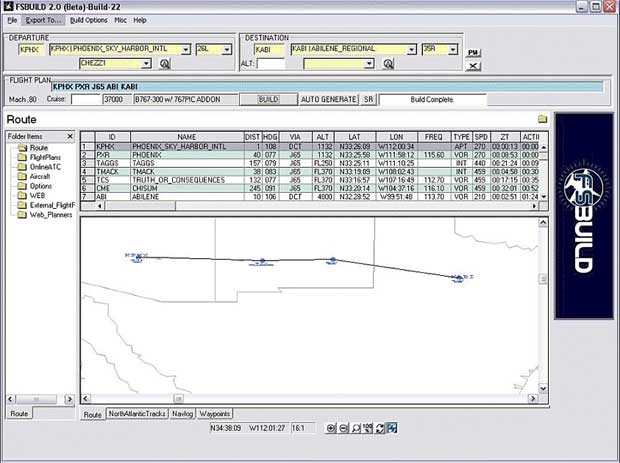Open the Build Options menu
Screen dimensions: 620x463
click(89, 20)
